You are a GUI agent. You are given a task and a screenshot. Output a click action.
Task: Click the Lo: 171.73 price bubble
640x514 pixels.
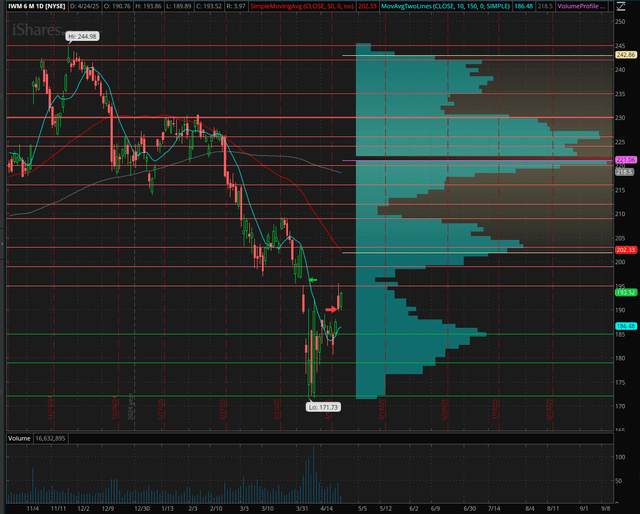click(323, 407)
